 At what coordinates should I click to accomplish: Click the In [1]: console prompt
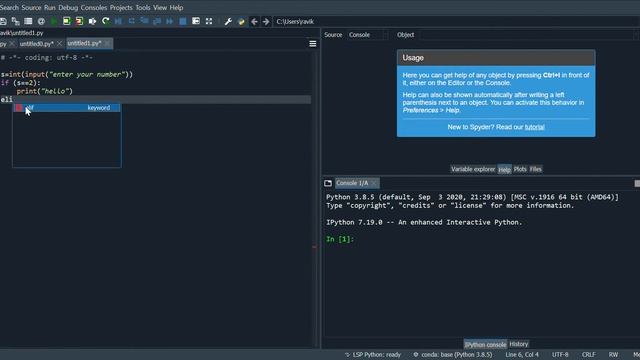[340, 239]
